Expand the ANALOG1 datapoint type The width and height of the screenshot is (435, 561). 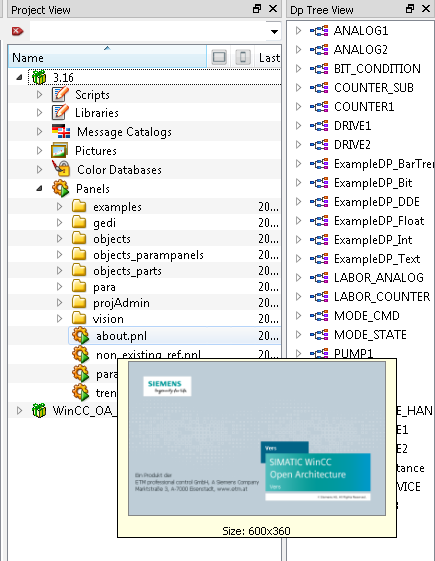(x=298, y=31)
